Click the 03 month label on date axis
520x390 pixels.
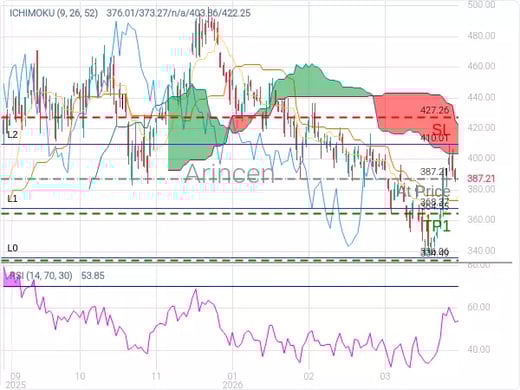(385, 376)
